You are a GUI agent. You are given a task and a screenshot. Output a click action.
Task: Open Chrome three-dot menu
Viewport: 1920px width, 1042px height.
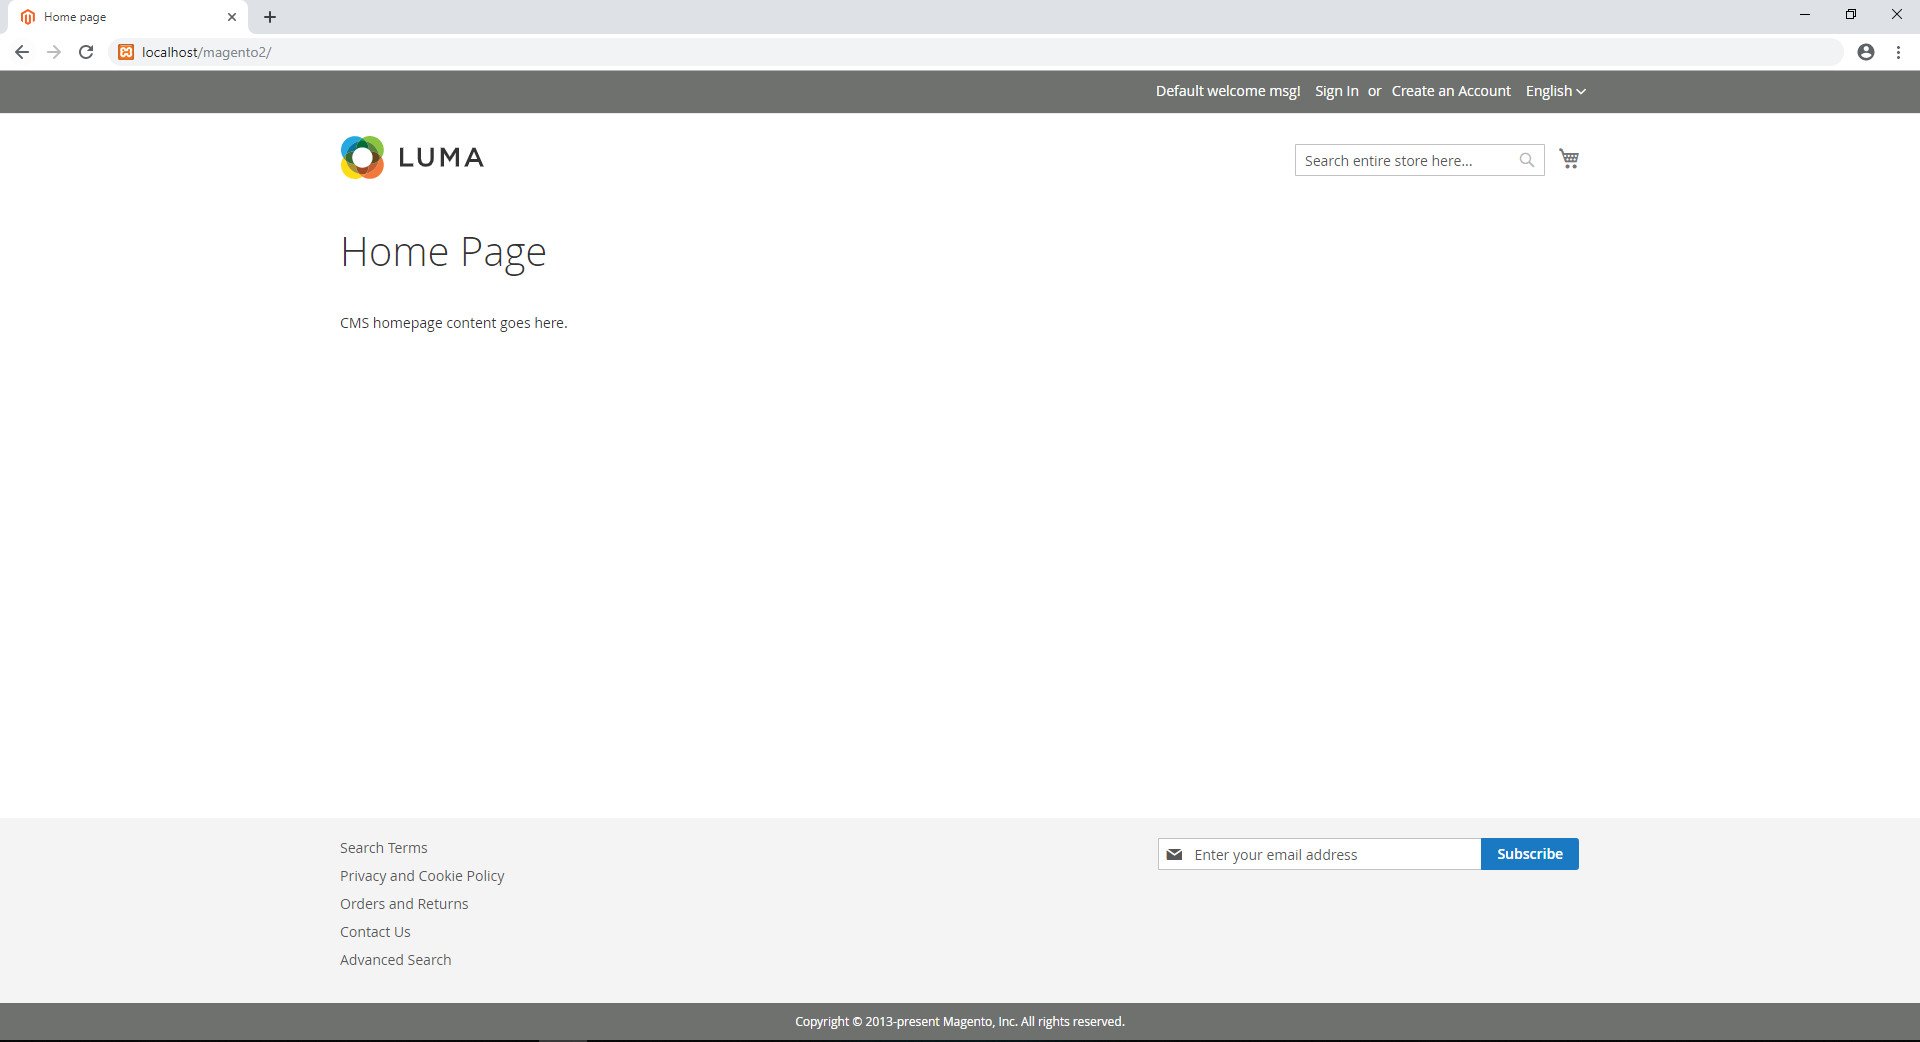tap(1898, 52)
